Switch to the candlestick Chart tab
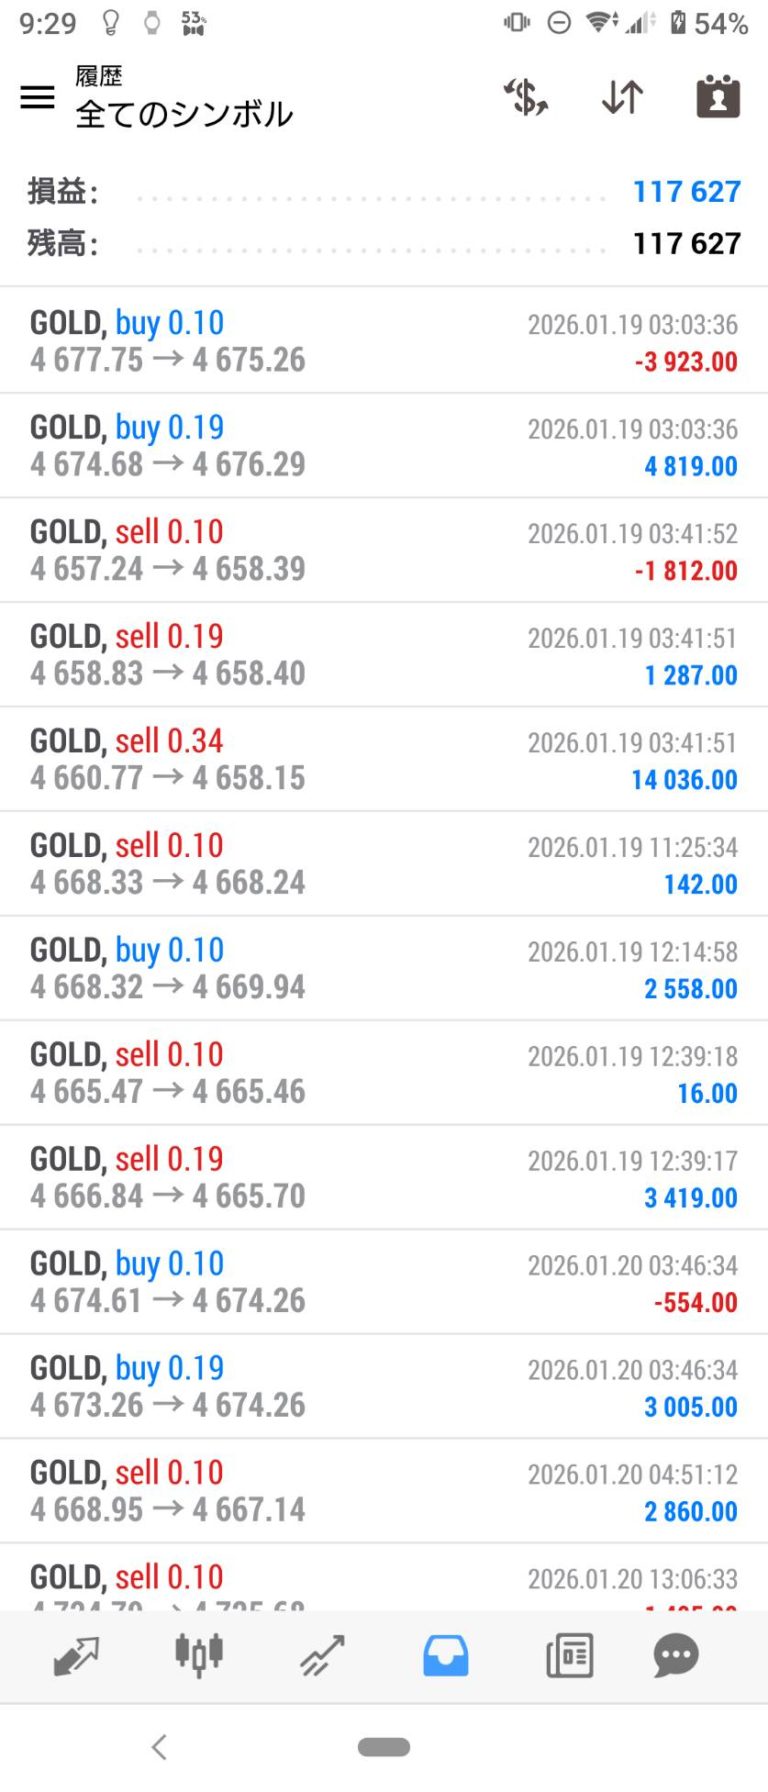The height and width of the screenshot is (1792, 768). (x=199, y=1655)
